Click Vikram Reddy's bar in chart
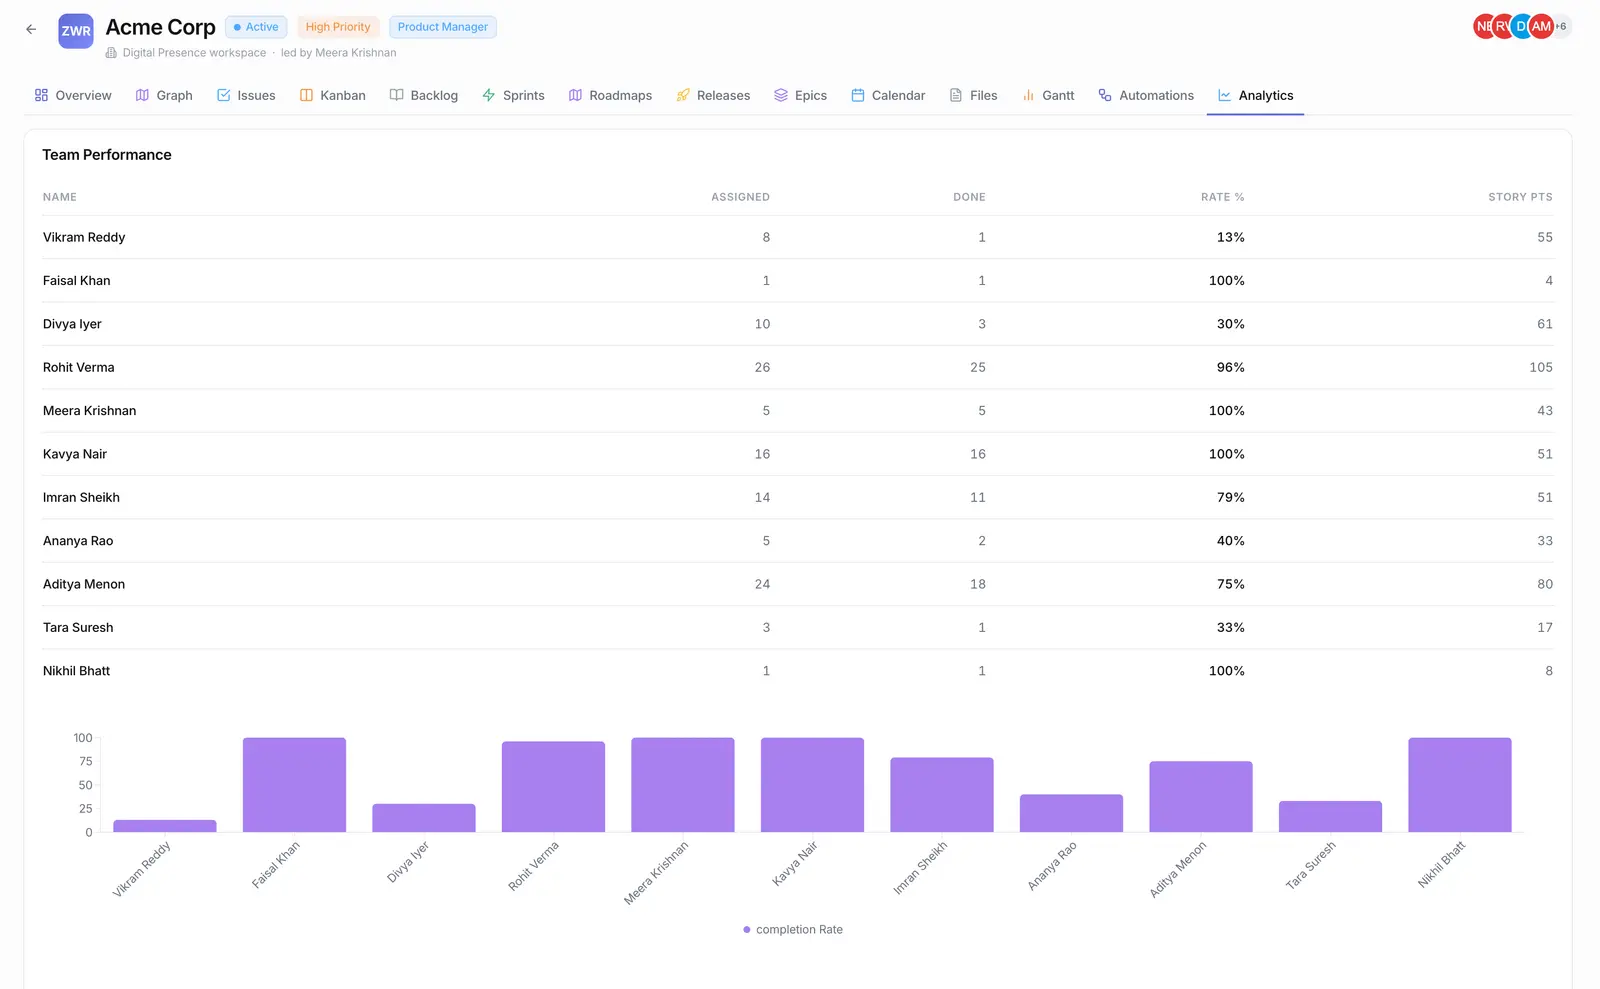The width and height of the screenshot is (1600, 989). pos(165,826)
